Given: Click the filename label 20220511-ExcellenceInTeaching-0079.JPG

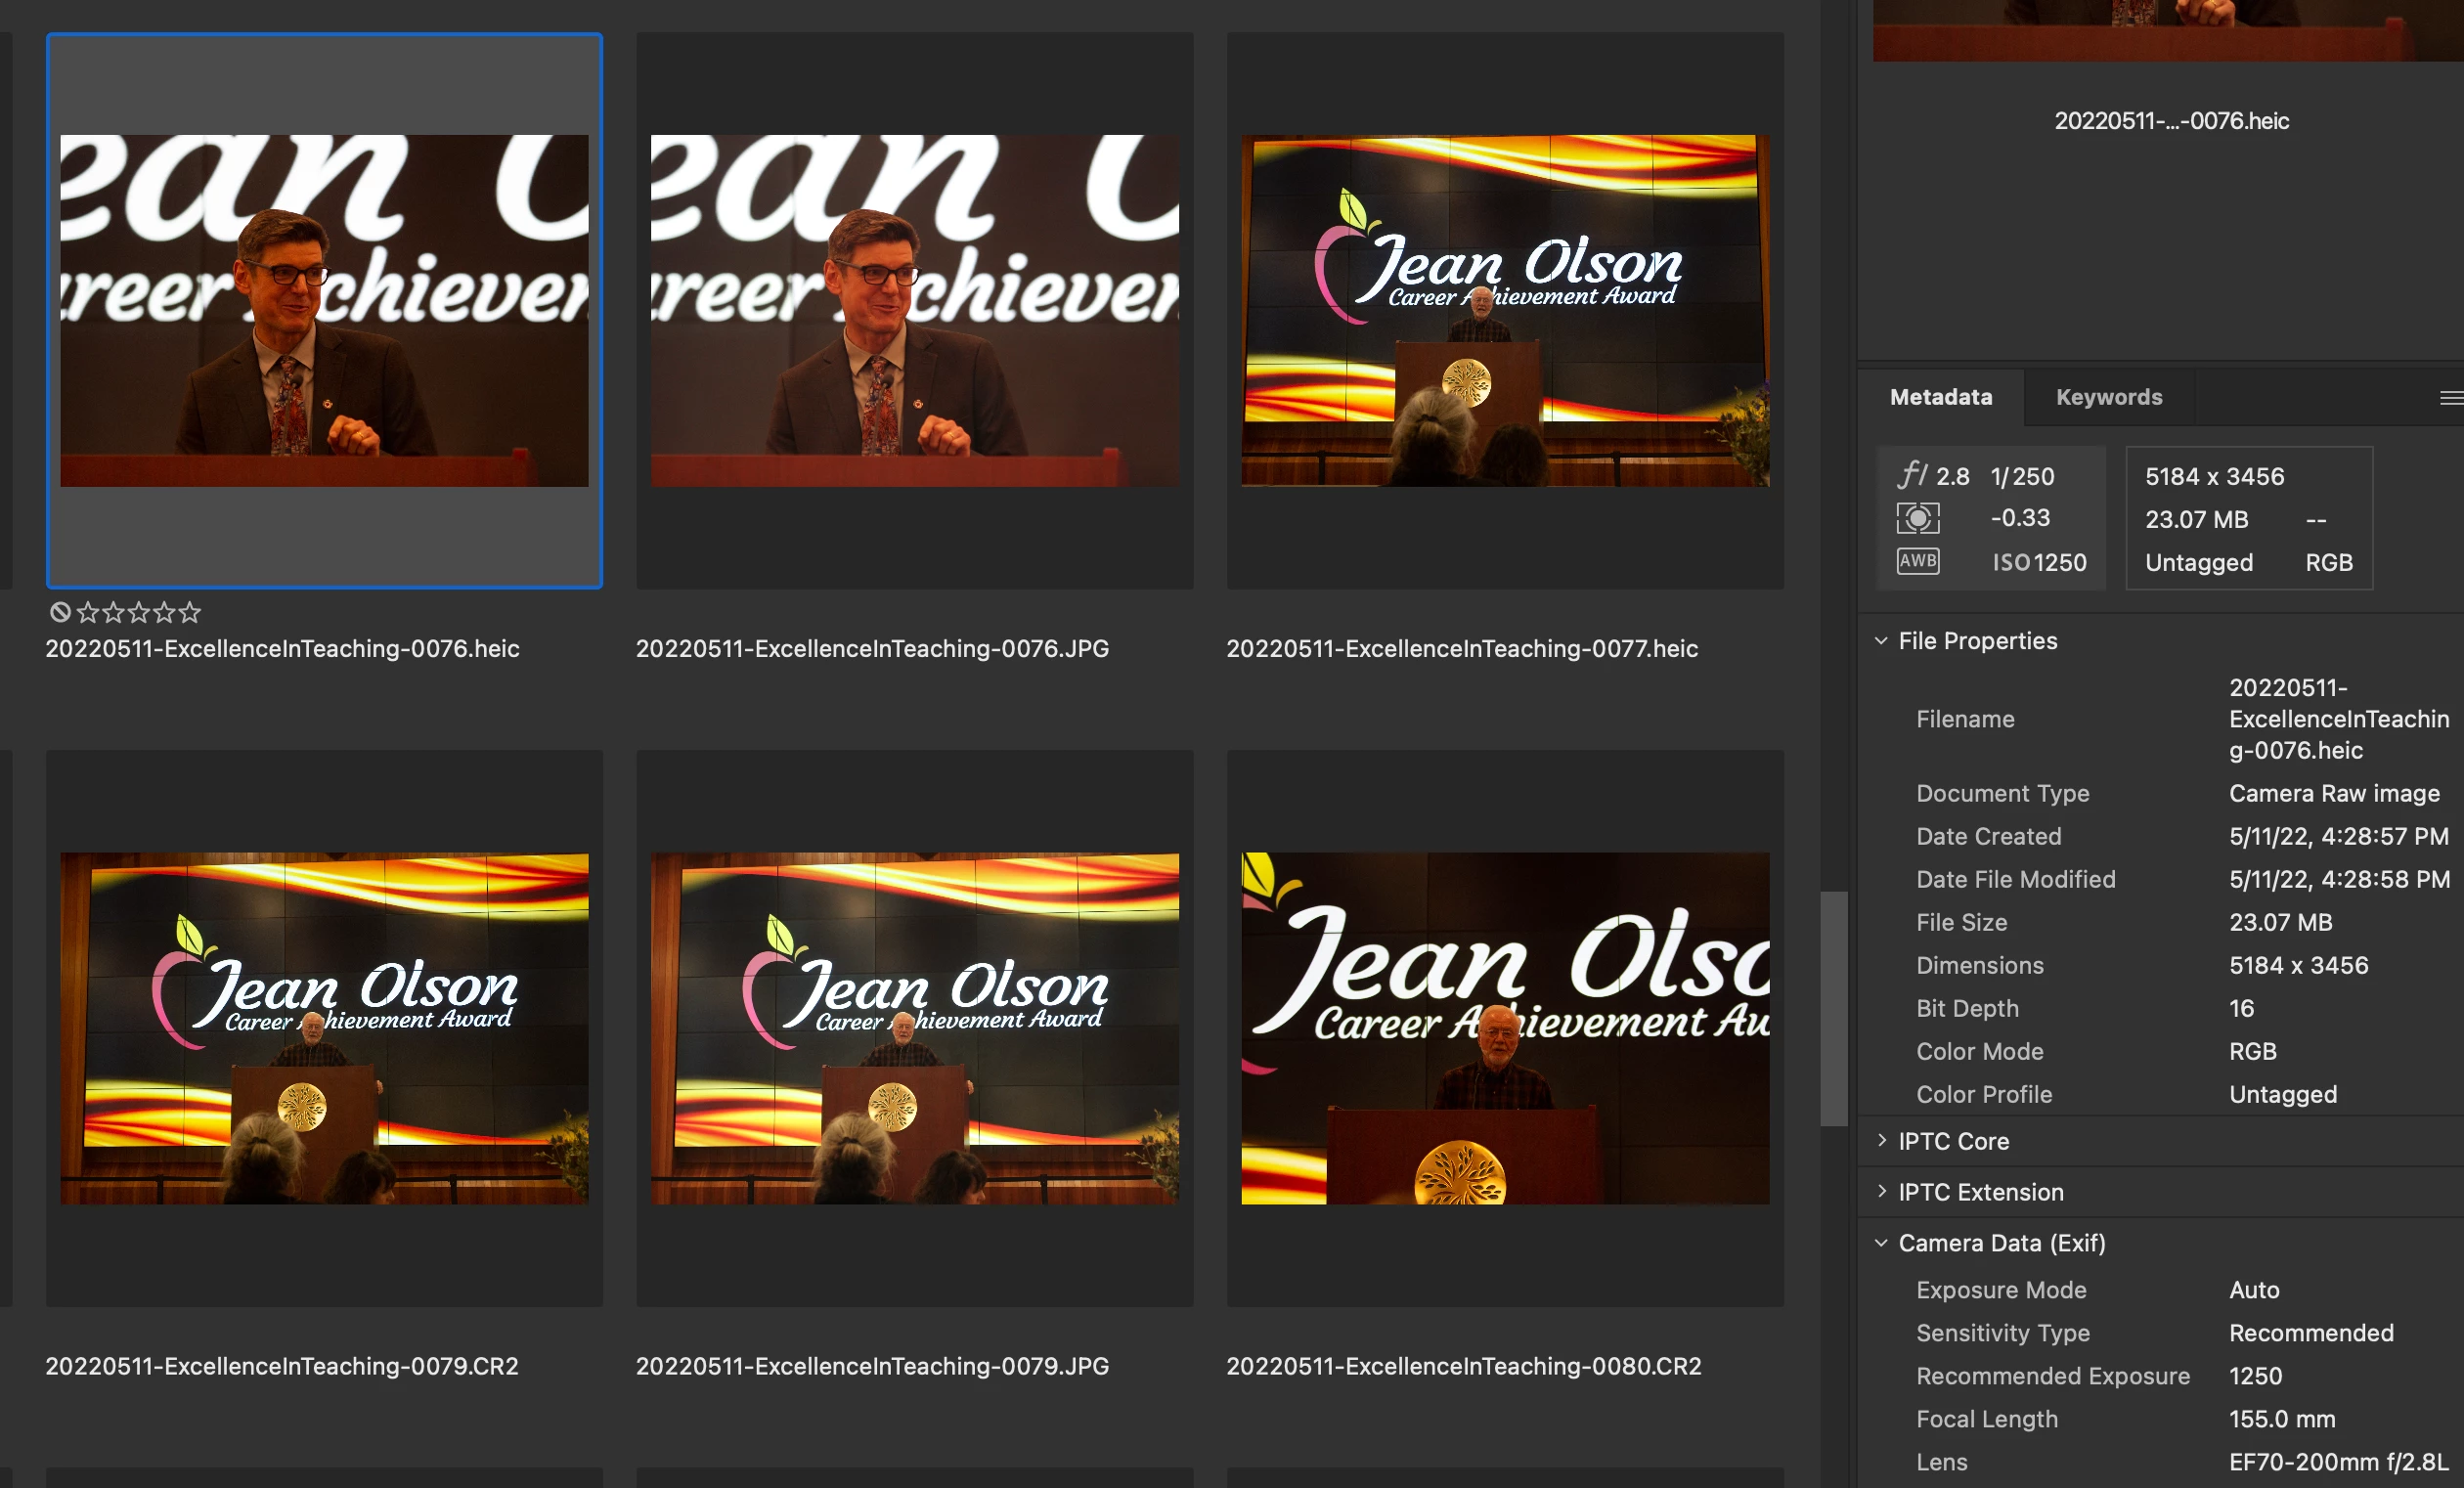Looking at the screenshot, I should click(x=872, y=1366).
